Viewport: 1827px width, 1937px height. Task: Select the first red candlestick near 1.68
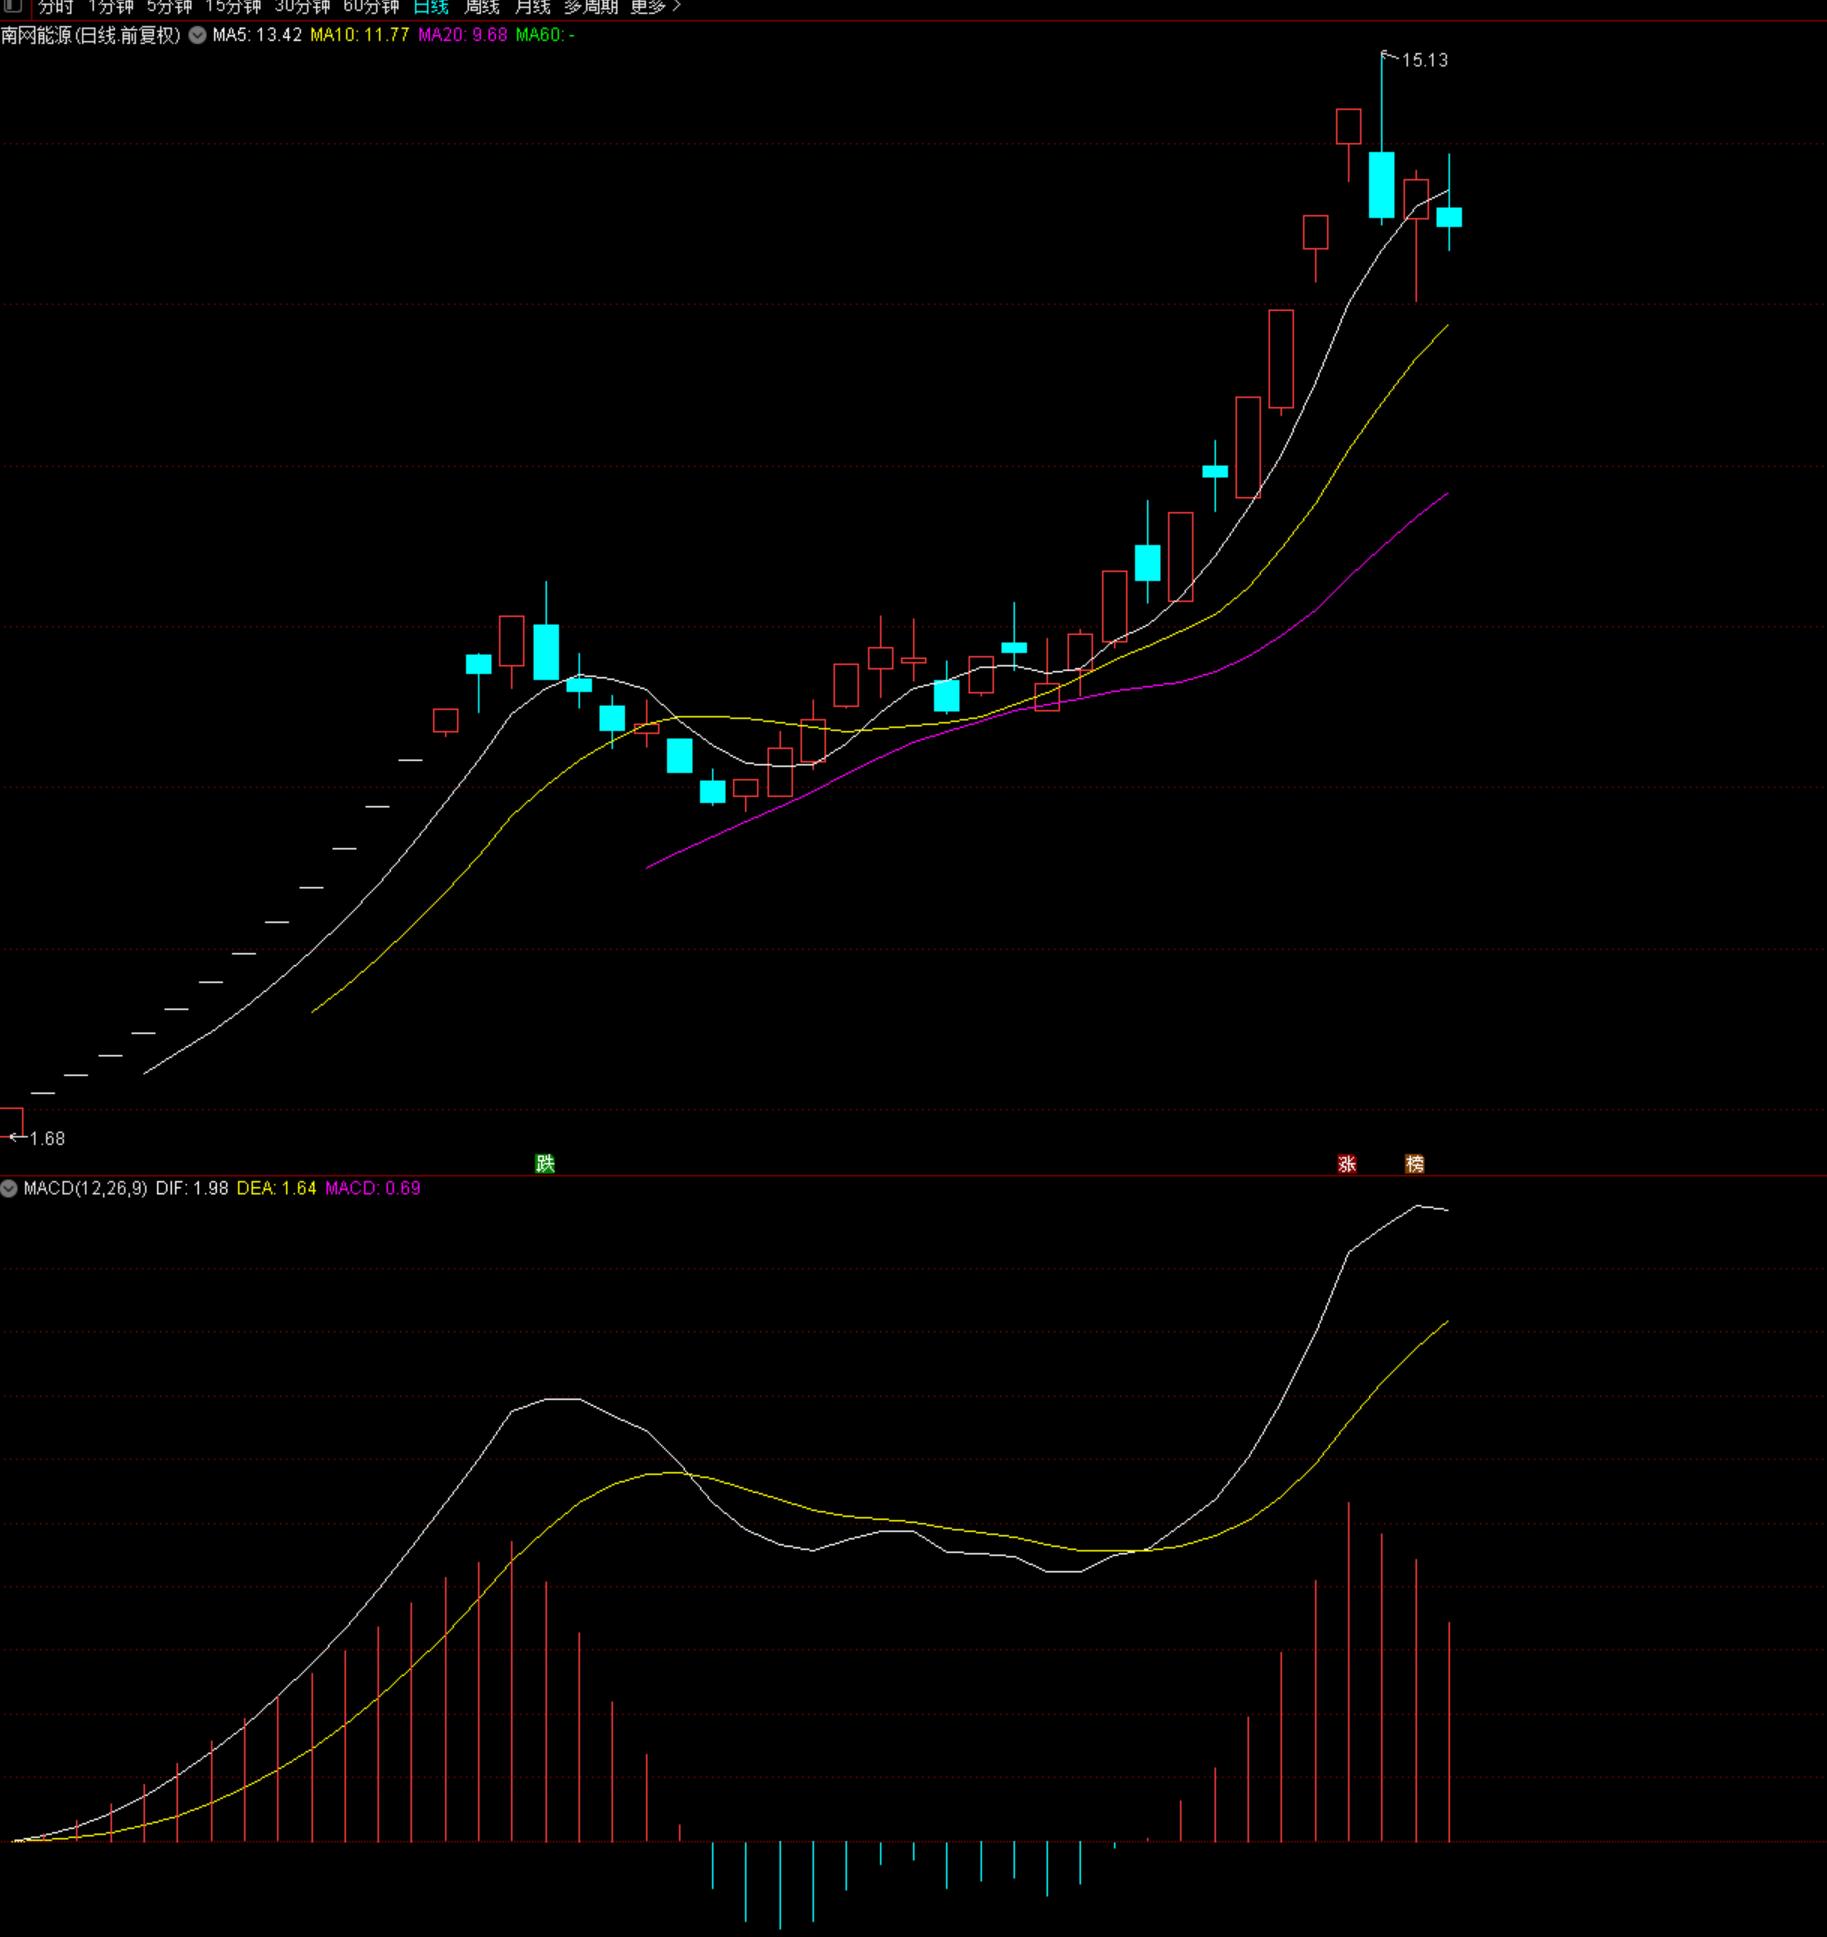[11, 1121]
